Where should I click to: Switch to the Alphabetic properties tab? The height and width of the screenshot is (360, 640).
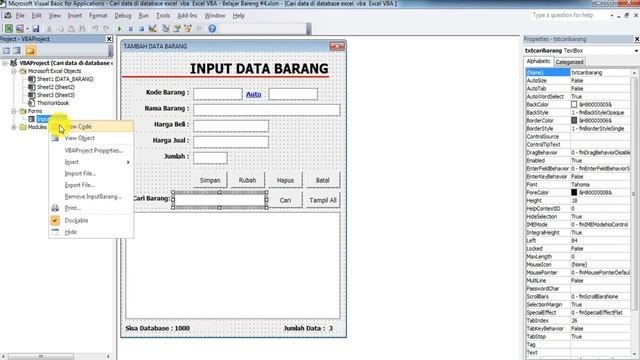coord(538,61)
